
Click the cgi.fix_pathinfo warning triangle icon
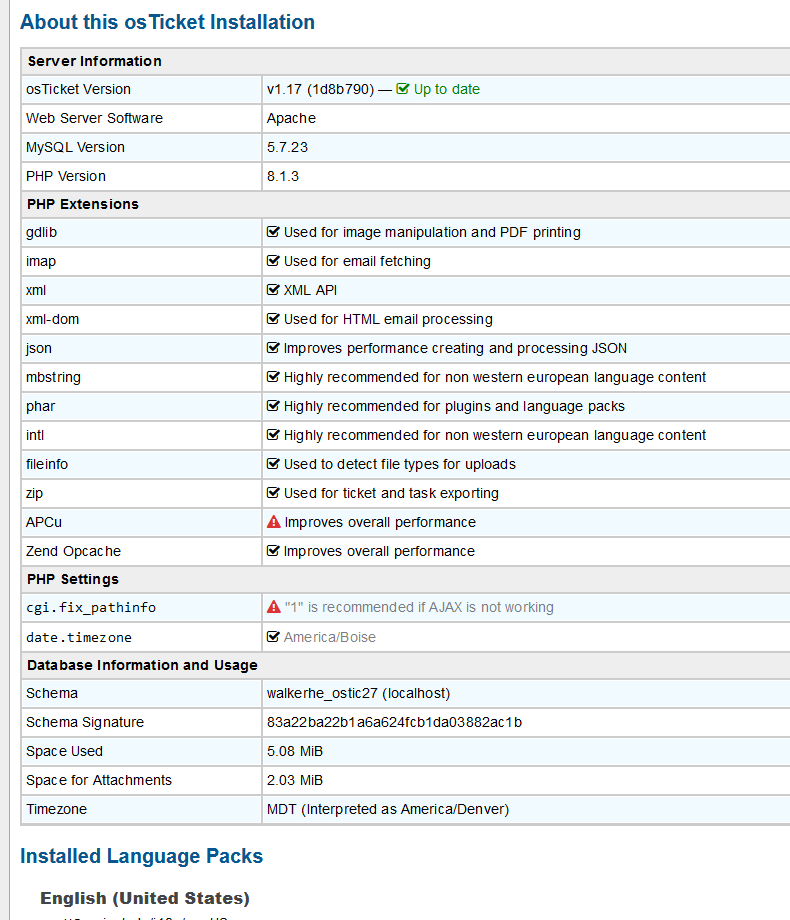click(x=274, y=607)
